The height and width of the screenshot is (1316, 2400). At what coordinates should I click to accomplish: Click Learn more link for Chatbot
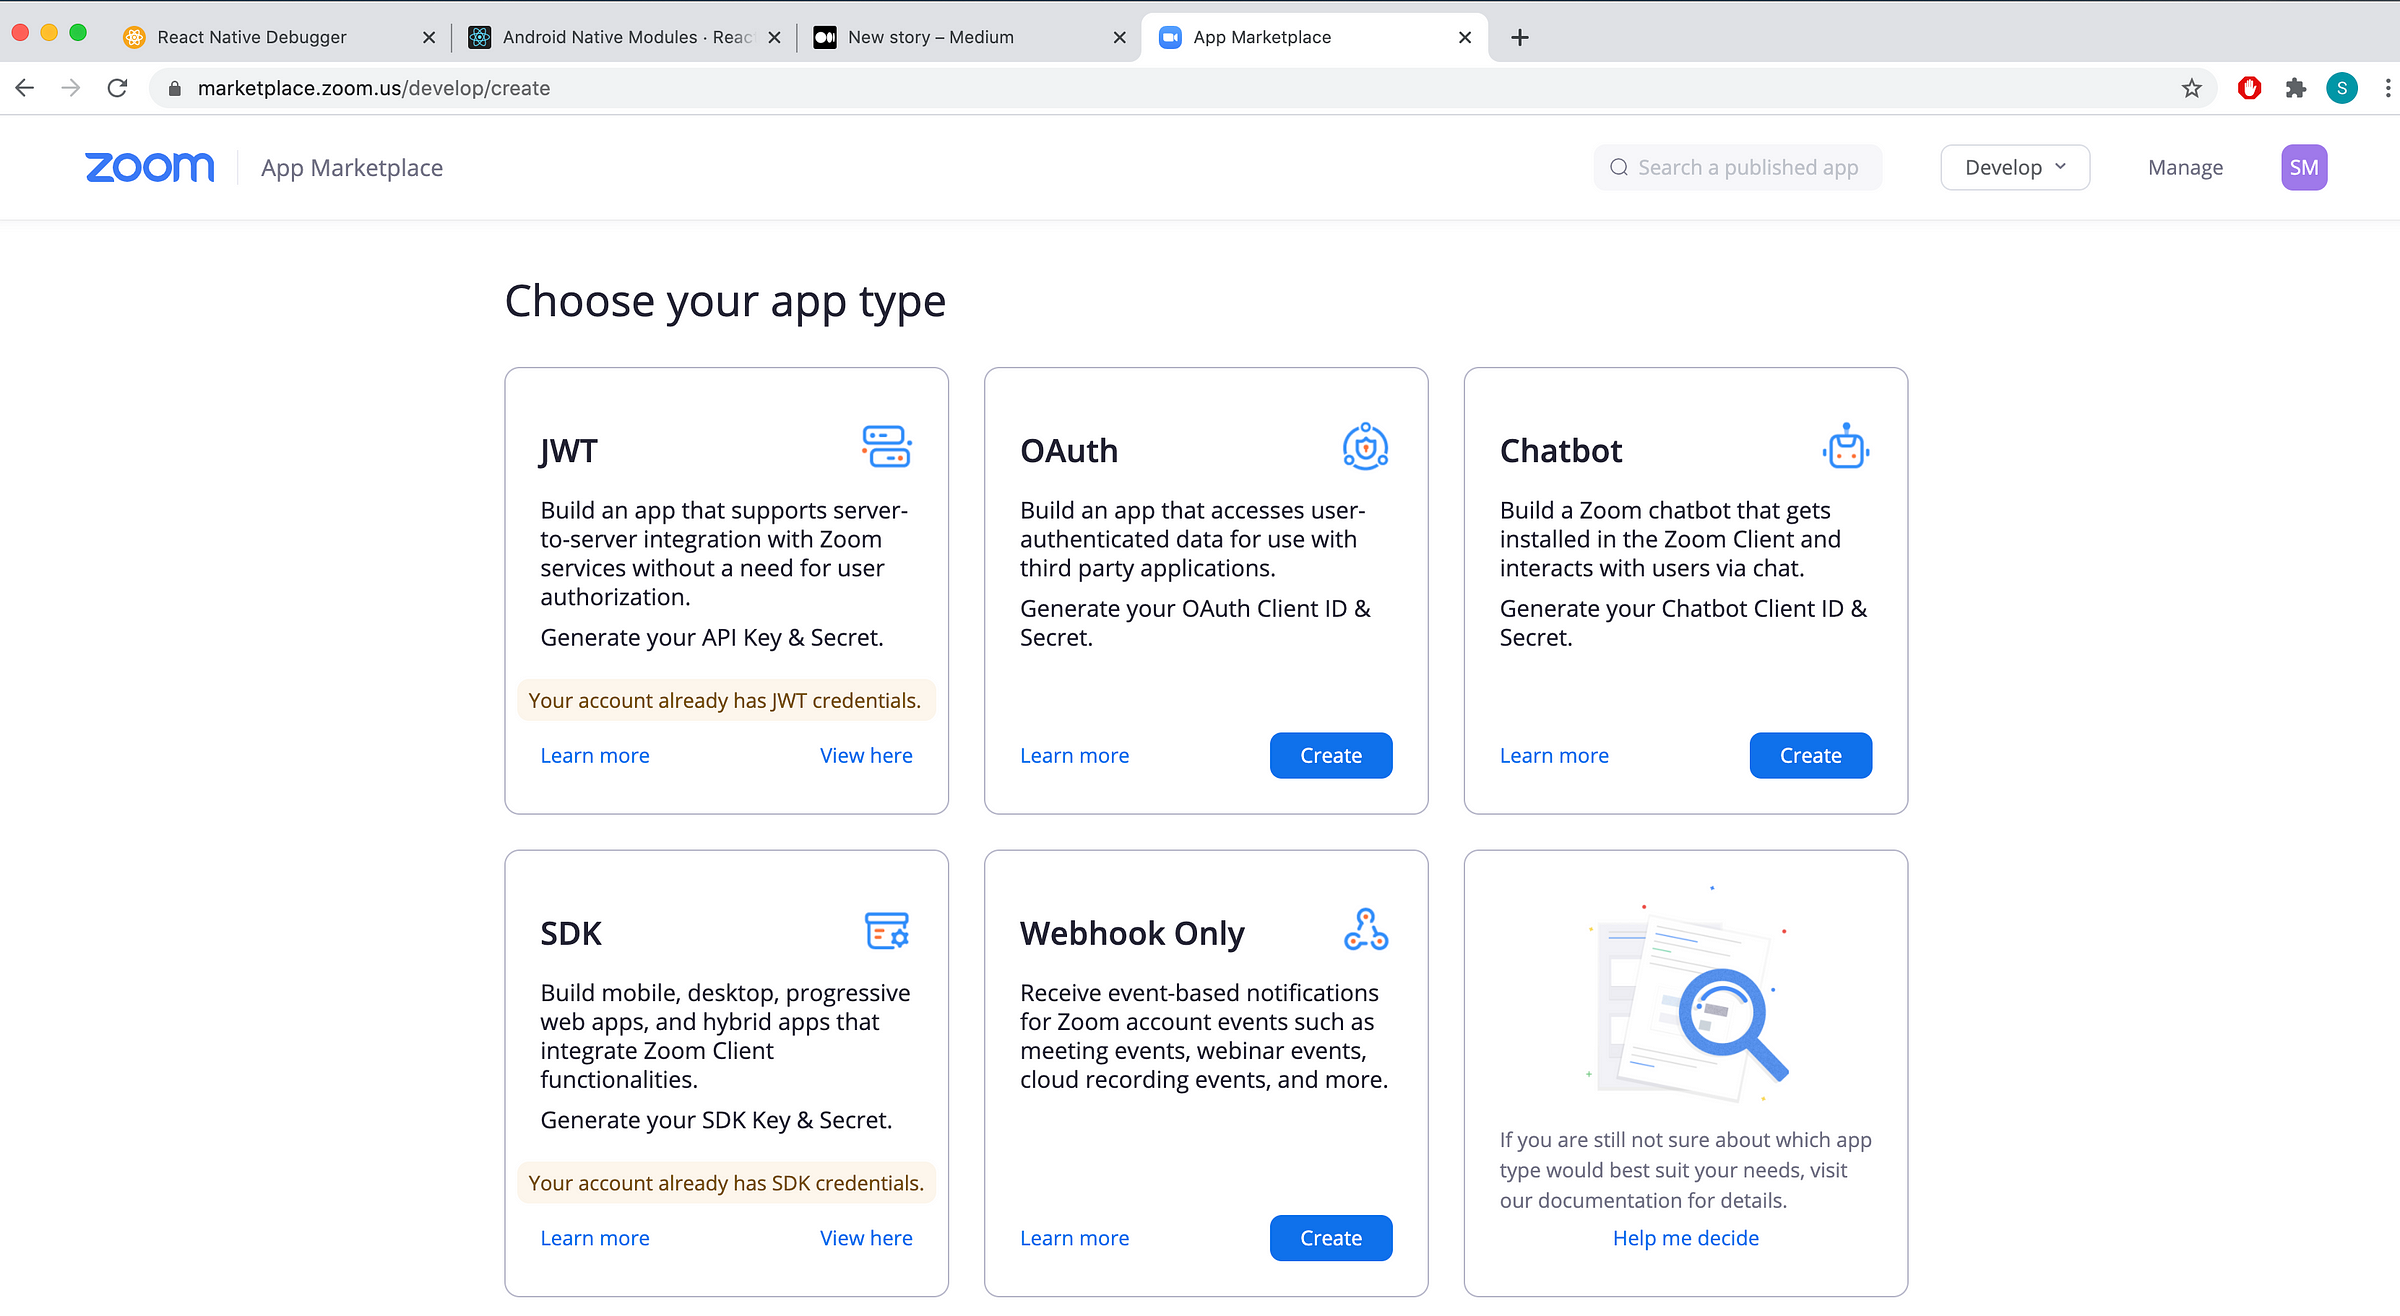click(1554, 754)
